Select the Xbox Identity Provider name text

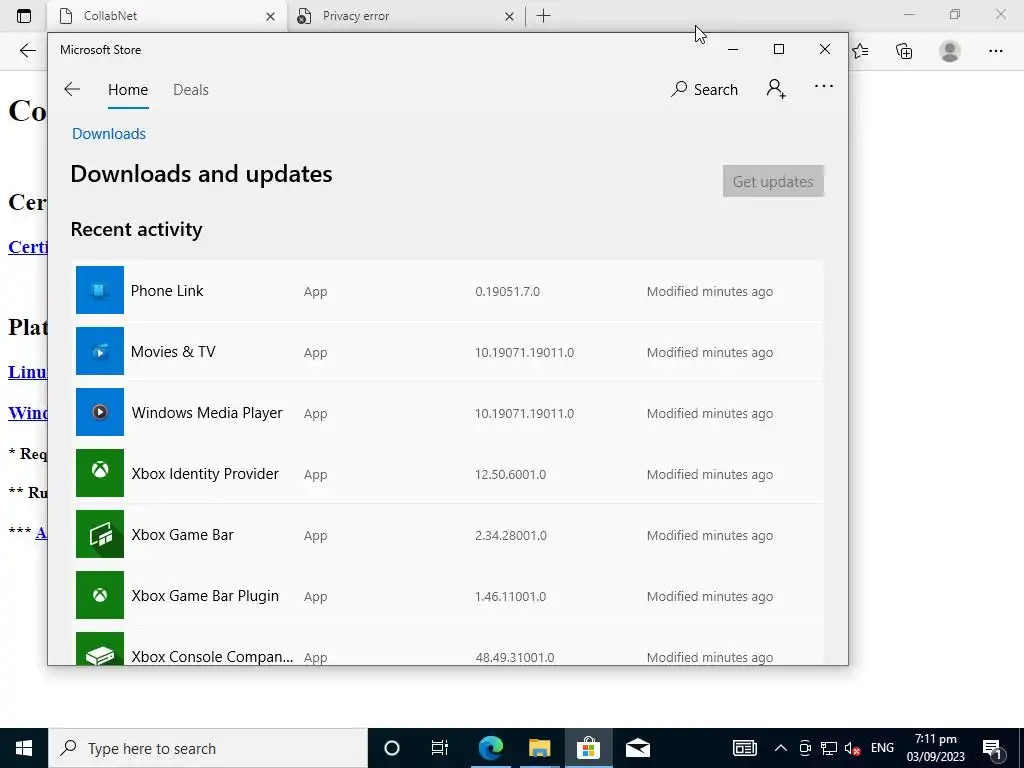point(205,473)
